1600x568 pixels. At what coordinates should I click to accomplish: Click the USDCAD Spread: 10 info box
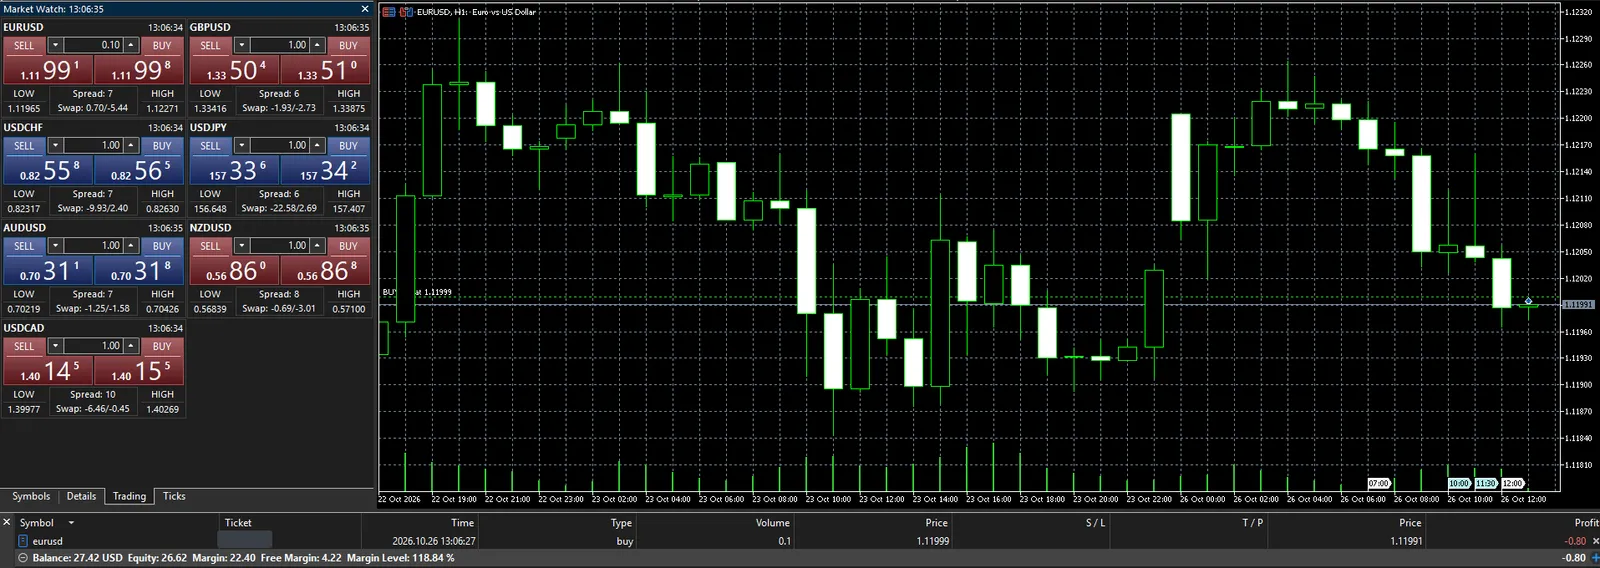[93, 402]
